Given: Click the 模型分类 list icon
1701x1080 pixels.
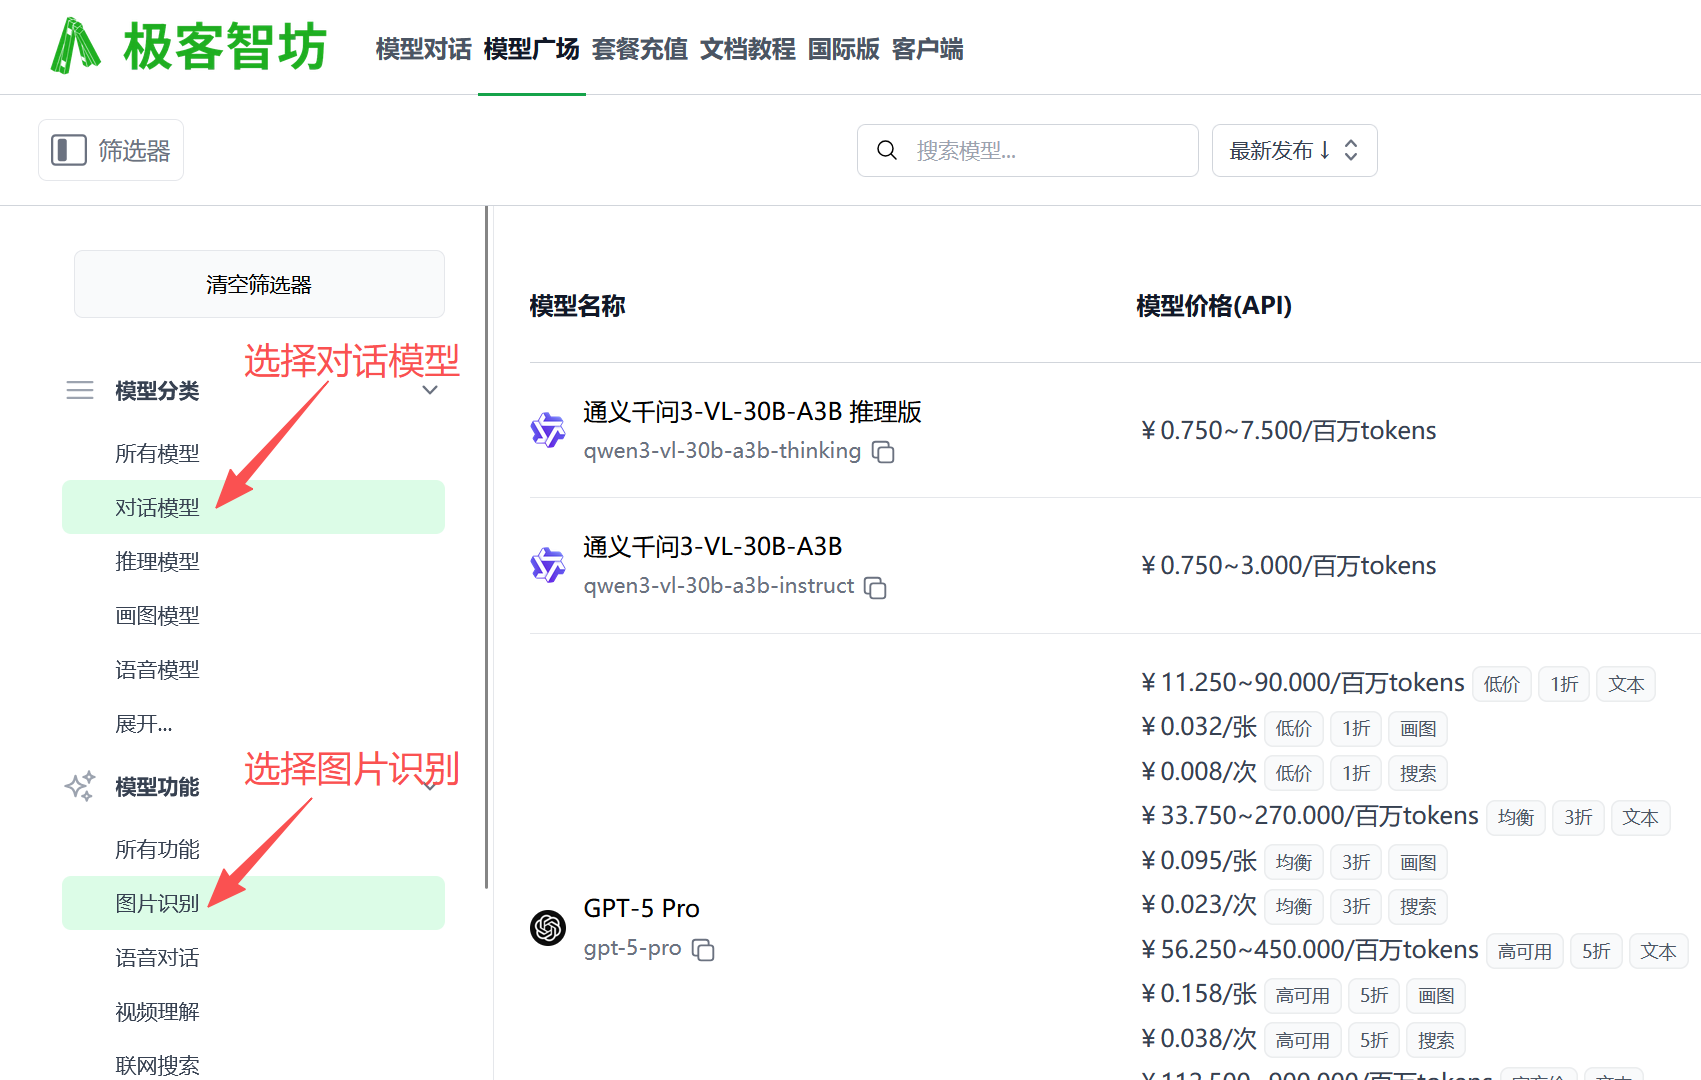Looking at the screenshot, I should (79, 390).
